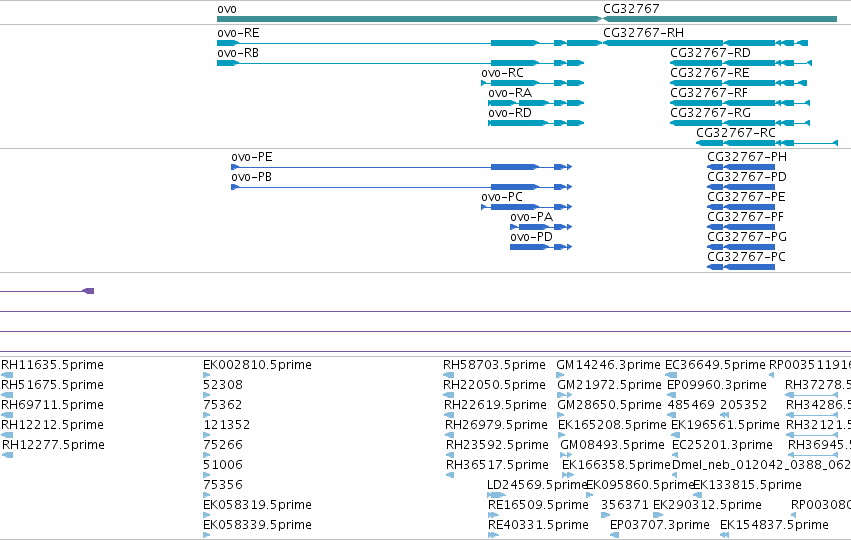851x540 pixels.
Task: Click the RH11635.5prime EST label
Action: (x=53, y=365)
